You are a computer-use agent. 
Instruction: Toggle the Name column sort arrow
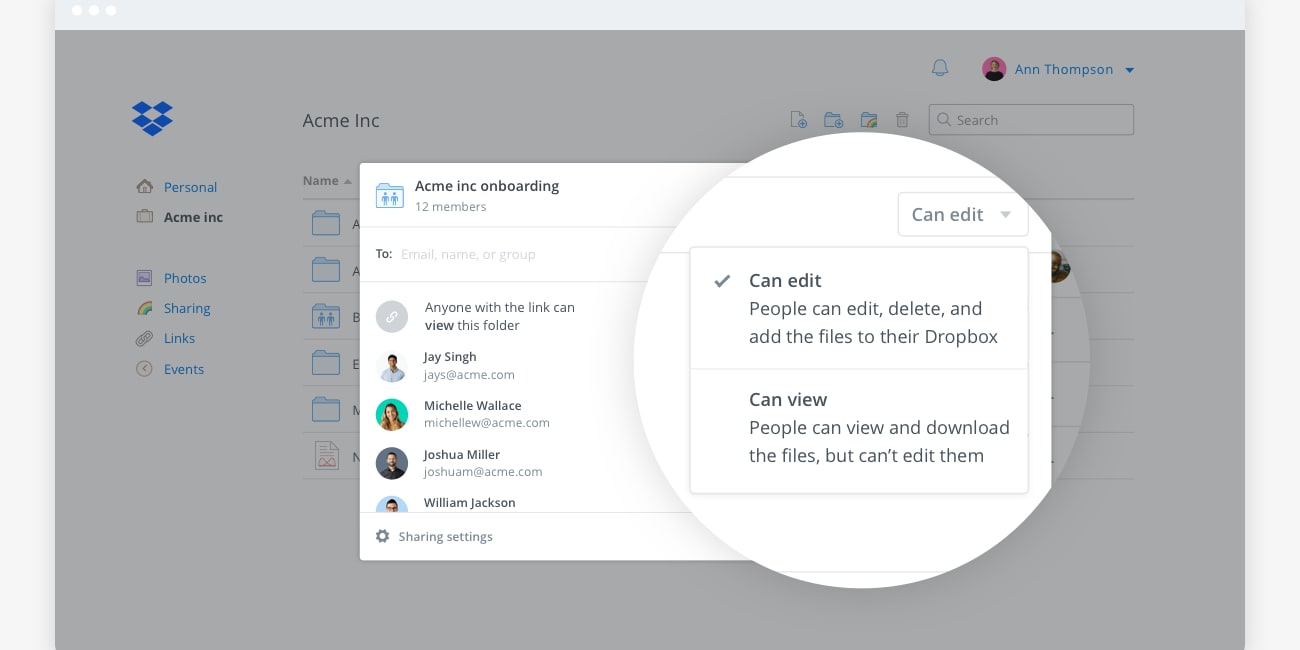click(x=348, y=182)
